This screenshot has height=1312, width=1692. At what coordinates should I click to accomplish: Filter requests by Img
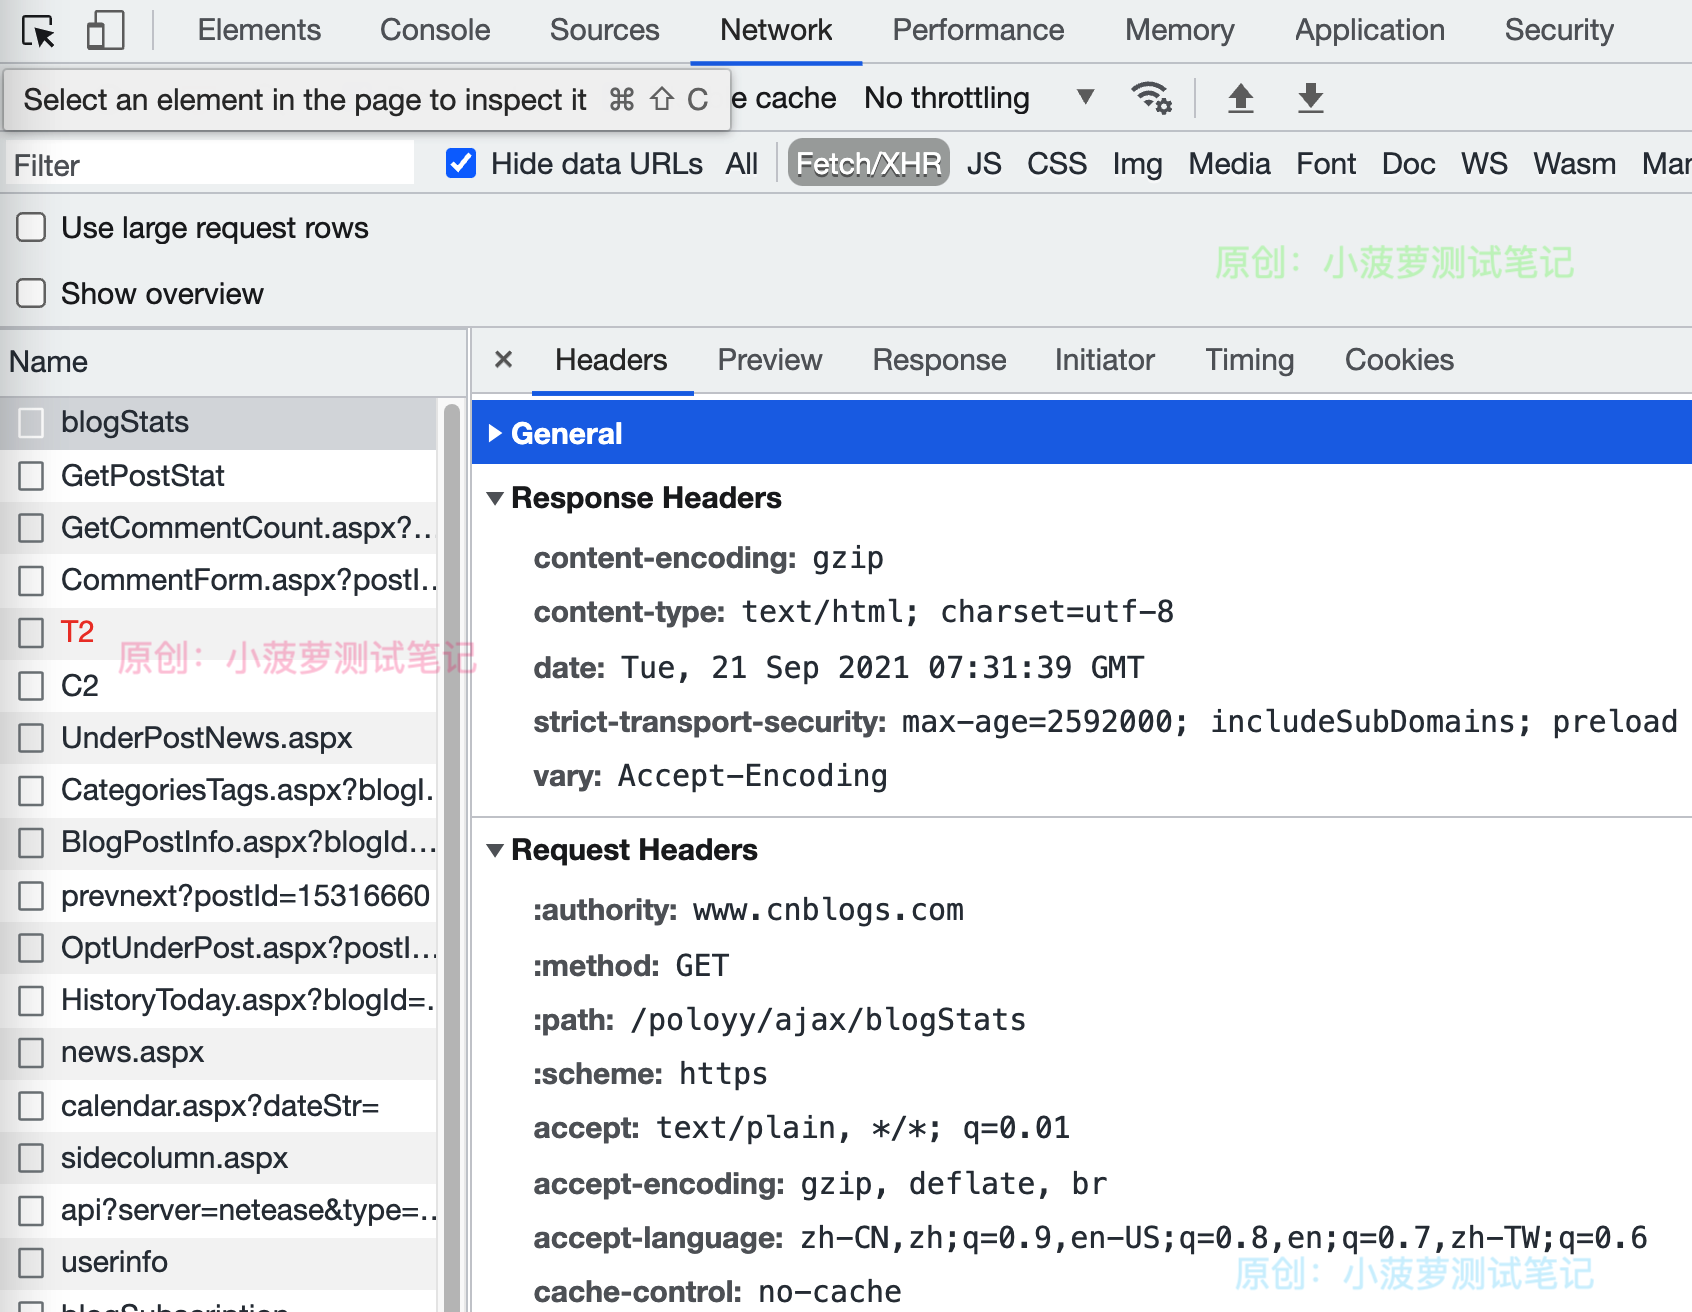(x=1137, y=163)
